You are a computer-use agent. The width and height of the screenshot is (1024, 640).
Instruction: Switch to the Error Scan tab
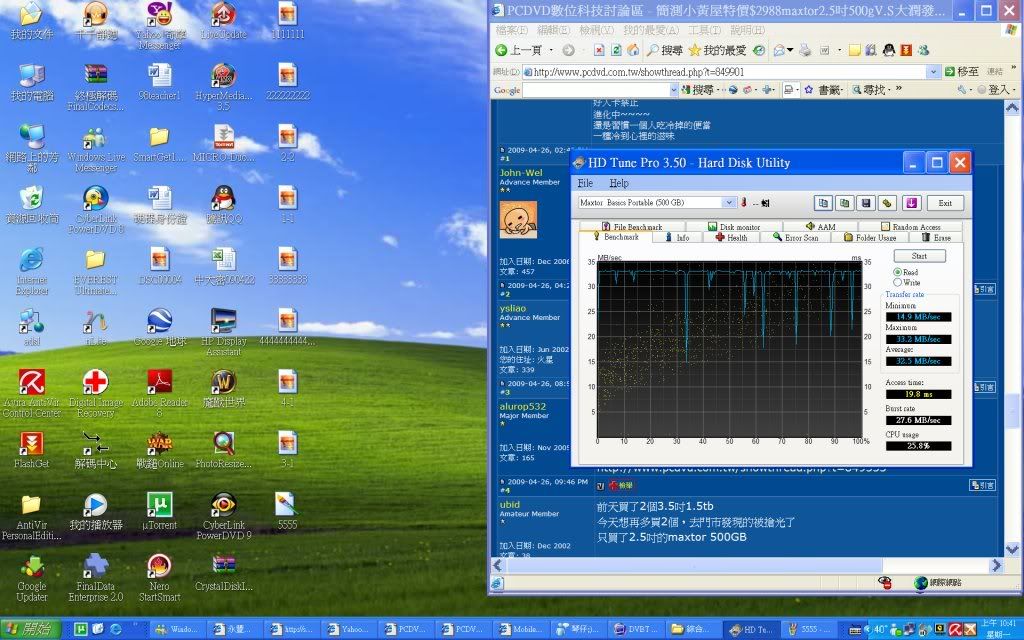tap(795, 238)
